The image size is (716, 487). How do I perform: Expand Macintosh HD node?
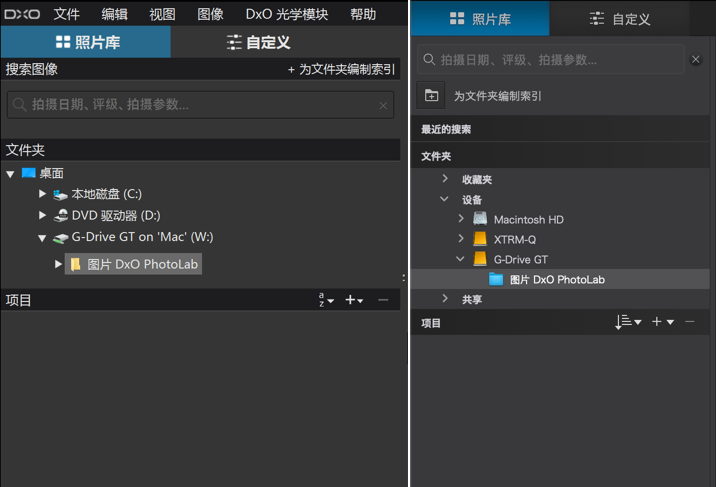pyautogui.click(x=461, y=219)
